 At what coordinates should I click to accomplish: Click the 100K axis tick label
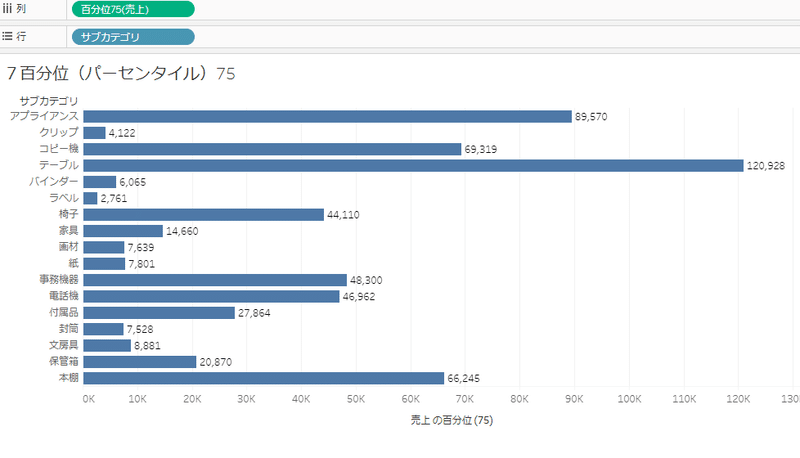pyautogui.click(x=629, y=399)
